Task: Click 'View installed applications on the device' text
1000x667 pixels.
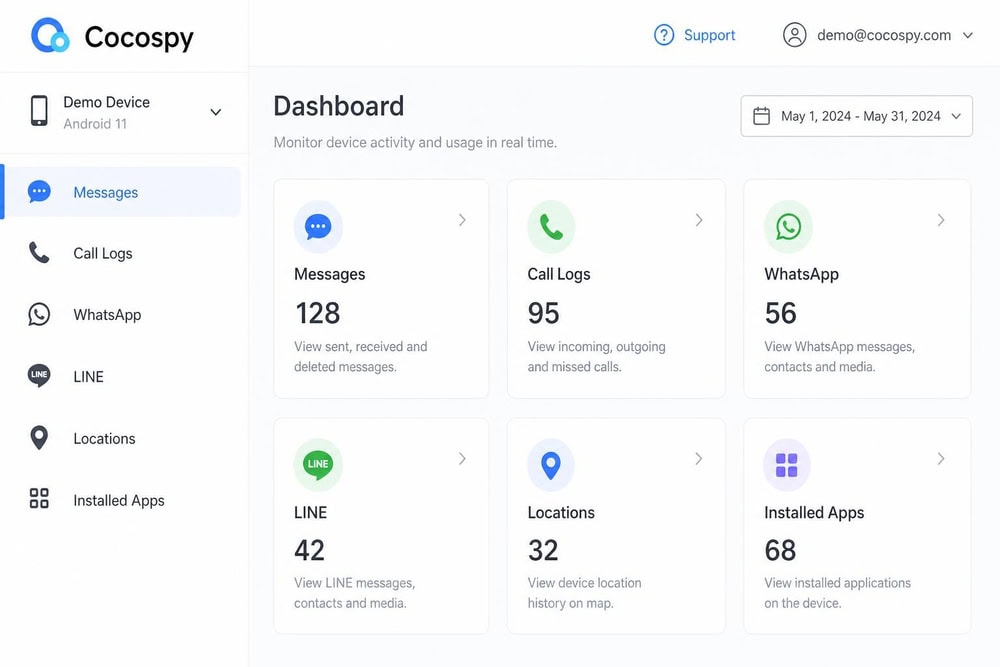Action: tap(837, 593)
